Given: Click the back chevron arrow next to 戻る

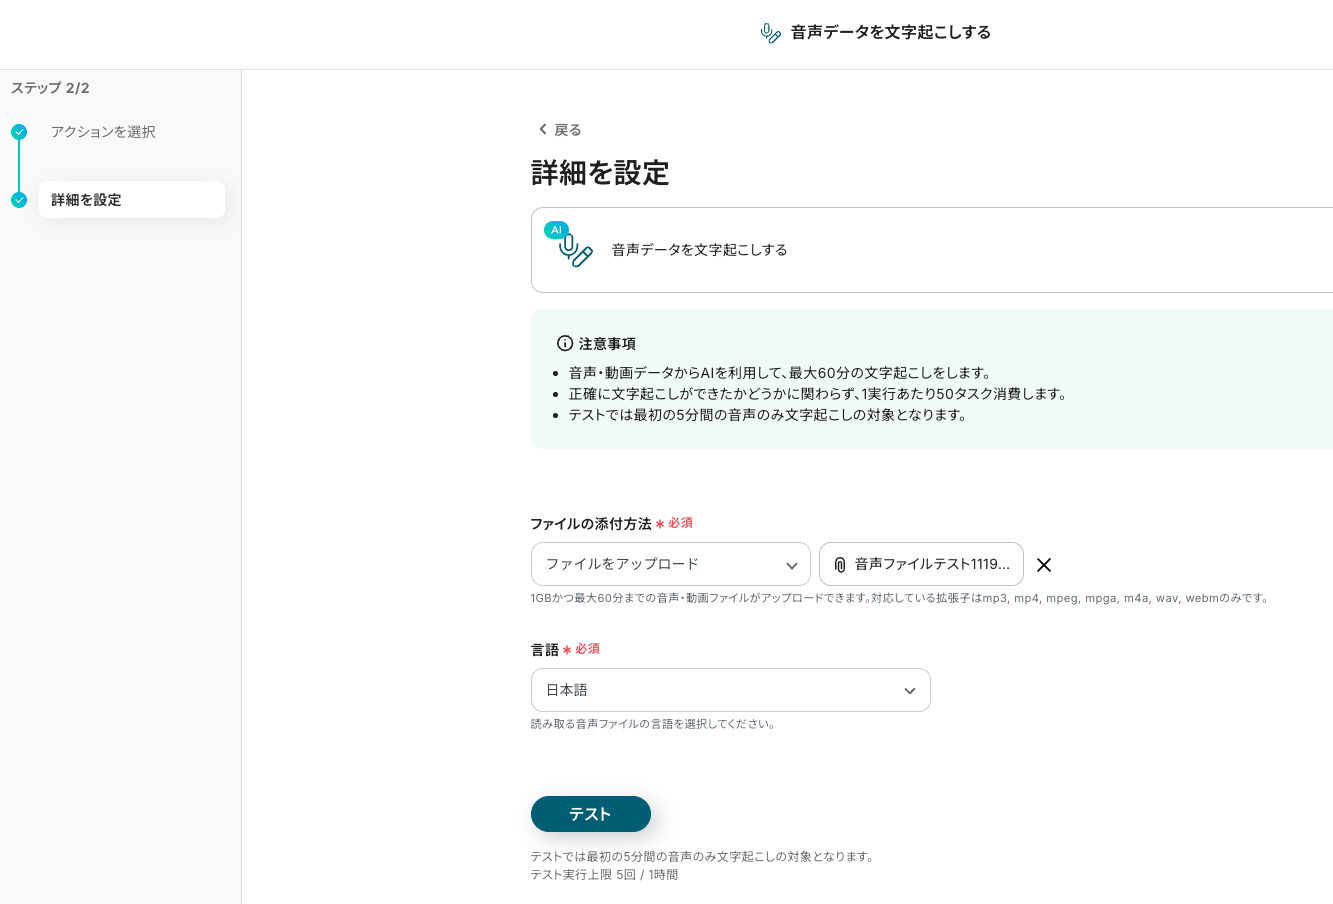Looking at the screenshot, I should click(x=542, y=130).
